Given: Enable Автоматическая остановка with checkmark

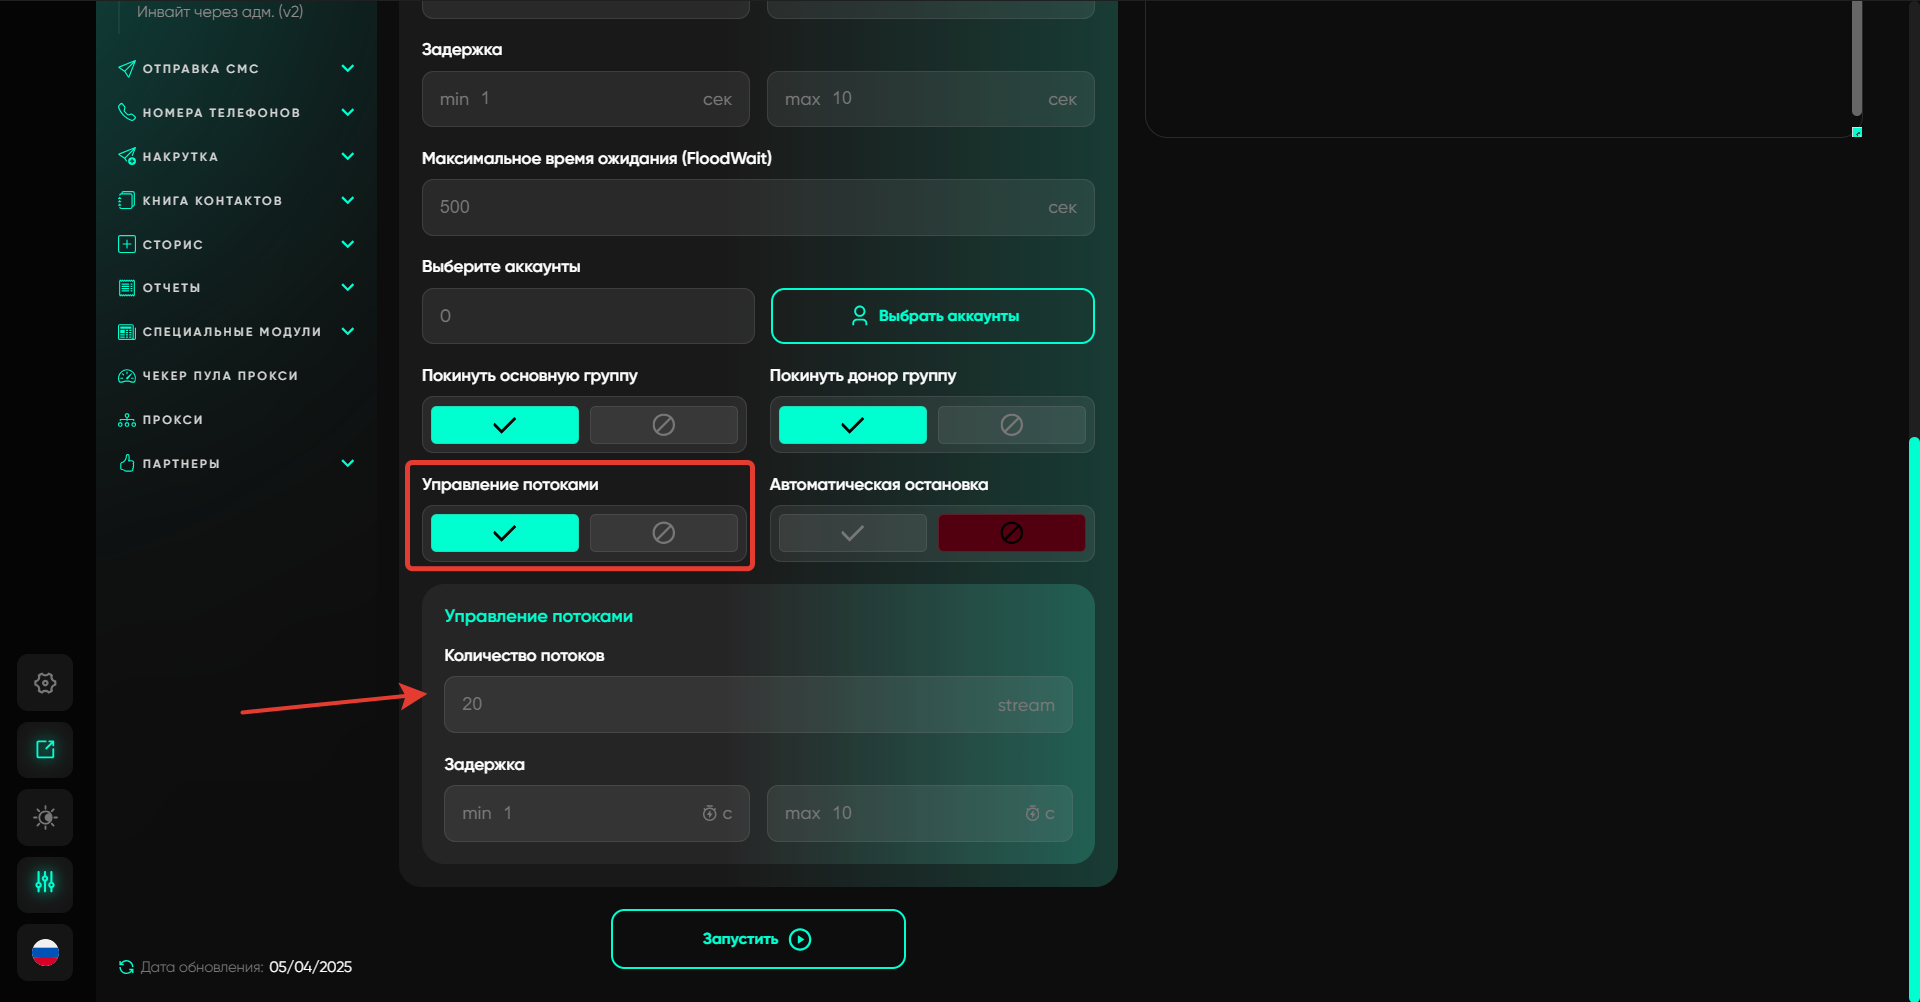Looking at the screenshot, I should 852,533.
